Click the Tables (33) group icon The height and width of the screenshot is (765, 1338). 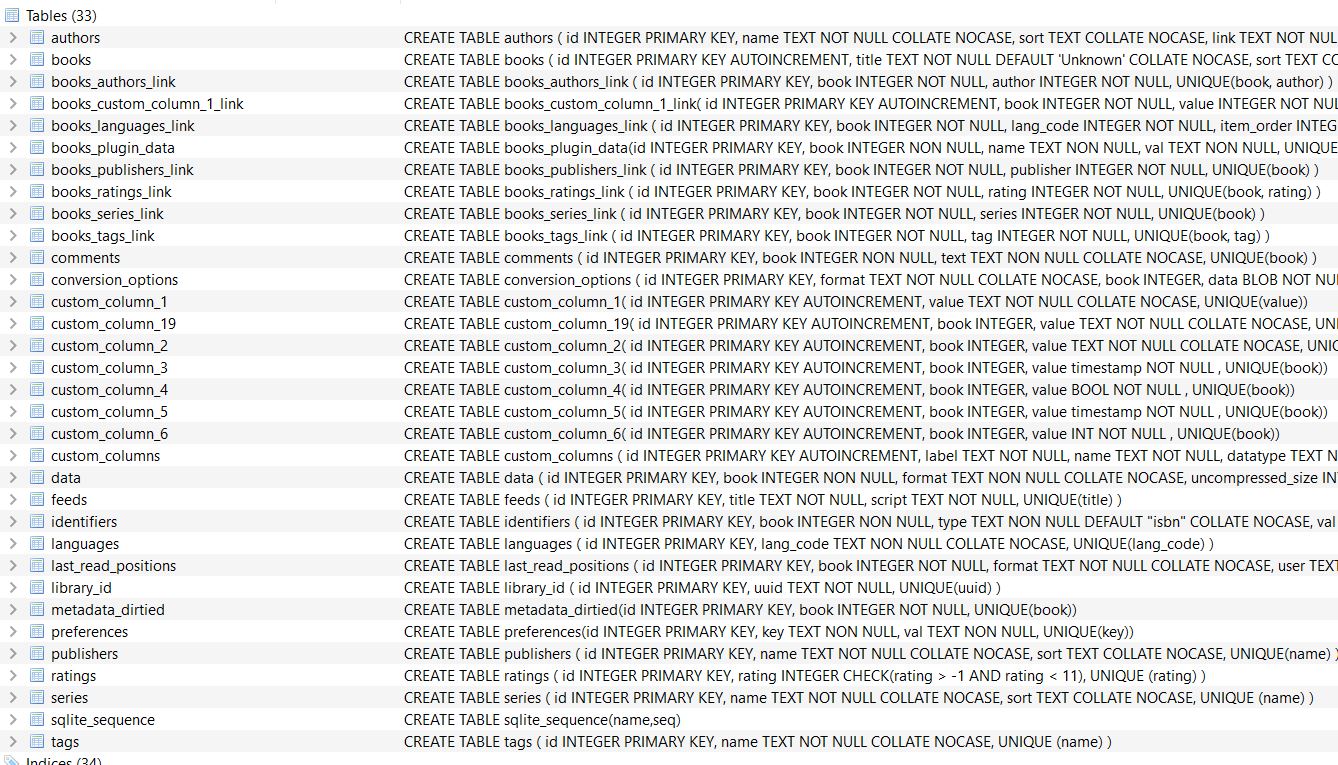click(12, 16)
